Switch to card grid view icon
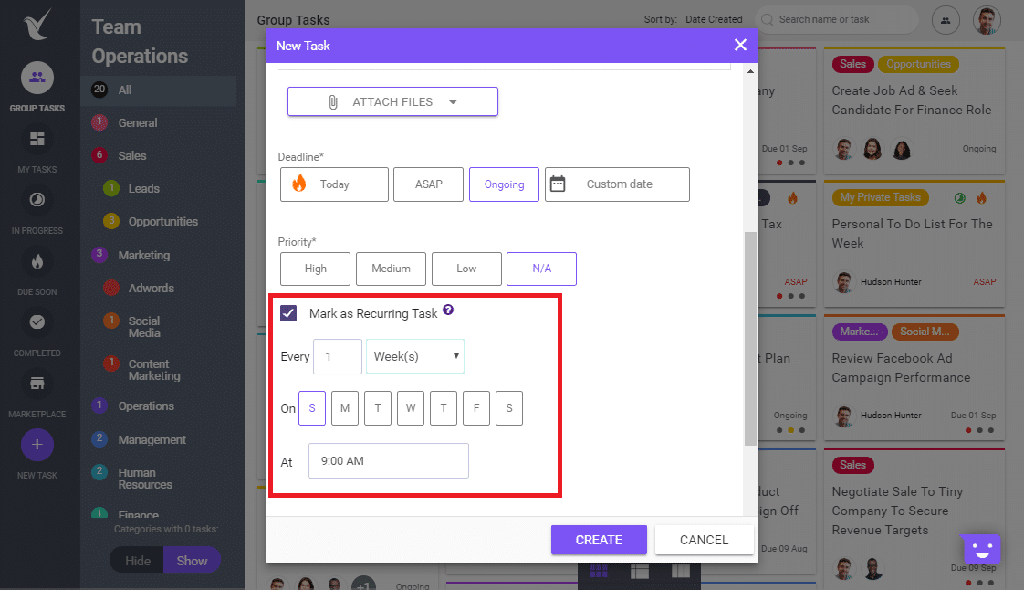 click(x=599, y=570)
